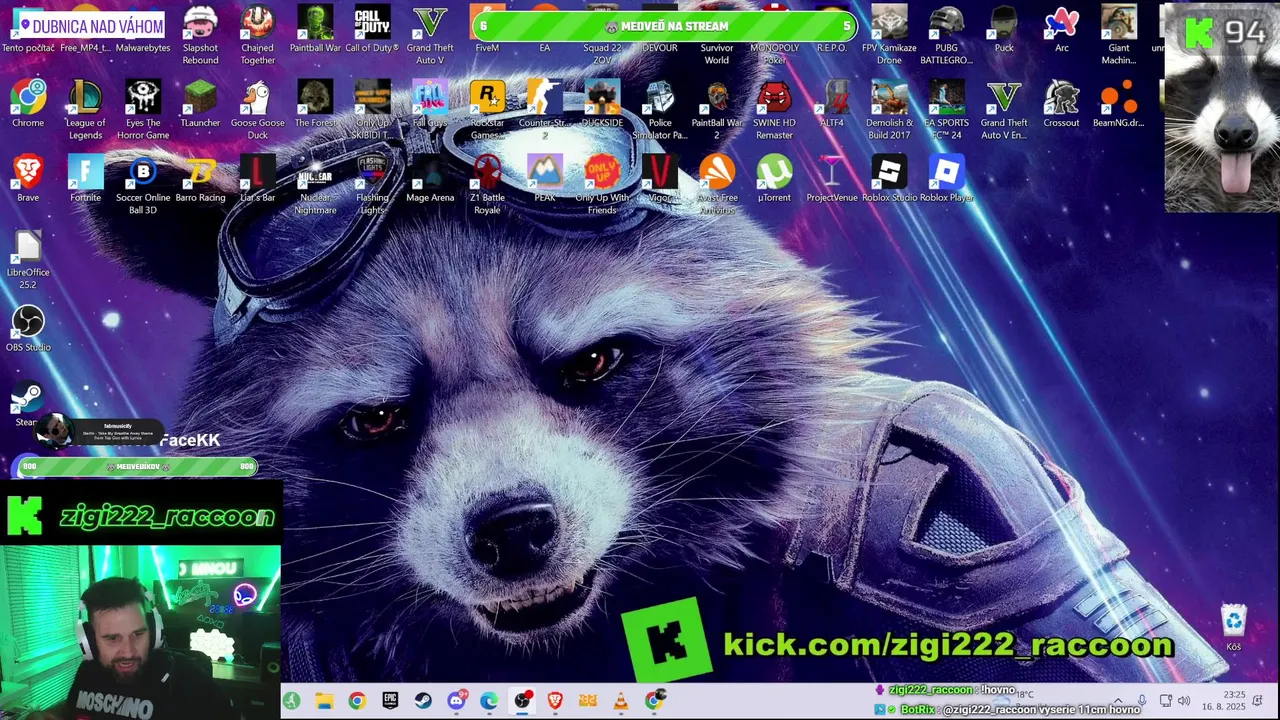Open the taskbar clock and date
Viewport: 1280px width, 720px height.
[x=1223, y=700]
